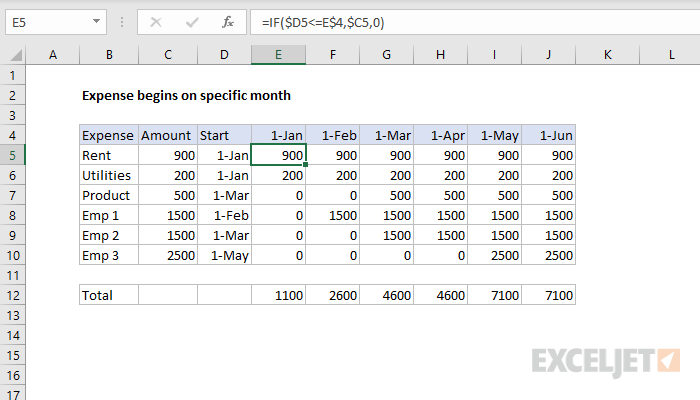Click the 'Total' cell
Image resolution: width=700 pixels, height=400 pixels.
coord(109,295)
